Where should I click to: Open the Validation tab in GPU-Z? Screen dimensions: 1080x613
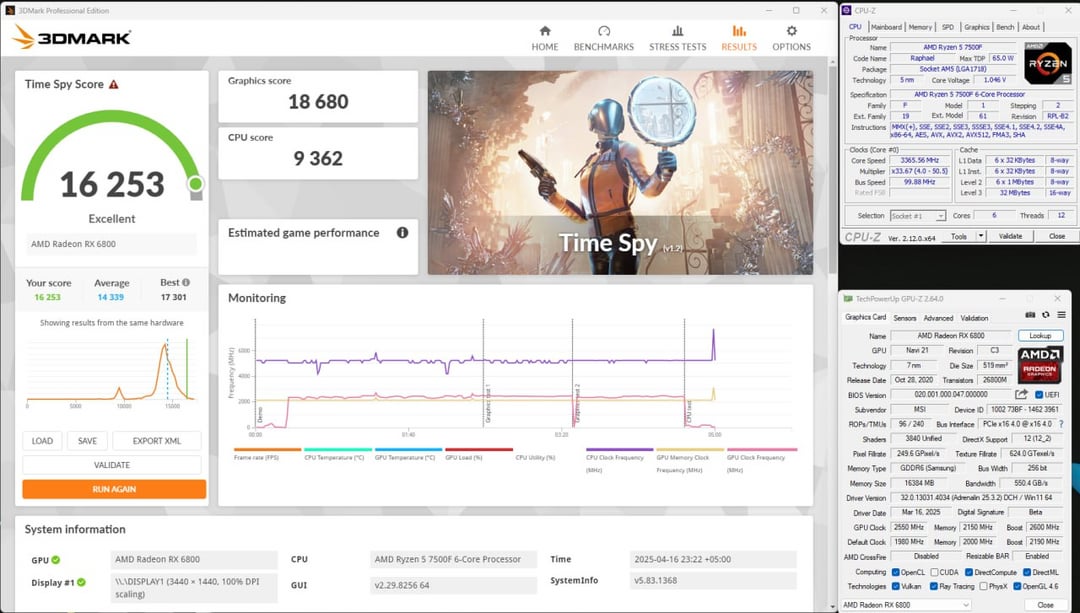(x=974, y=318)
